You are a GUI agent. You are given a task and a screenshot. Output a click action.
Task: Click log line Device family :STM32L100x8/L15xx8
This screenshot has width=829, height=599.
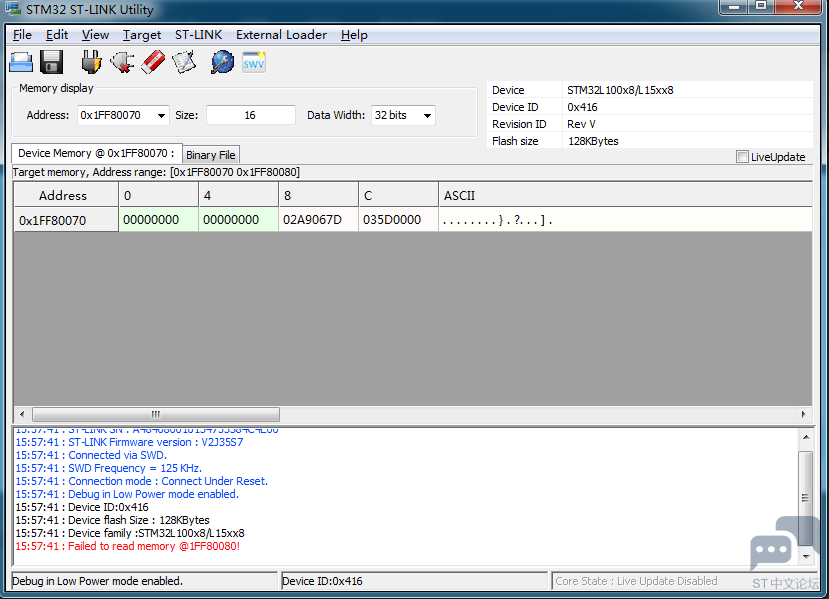[130, 533]
